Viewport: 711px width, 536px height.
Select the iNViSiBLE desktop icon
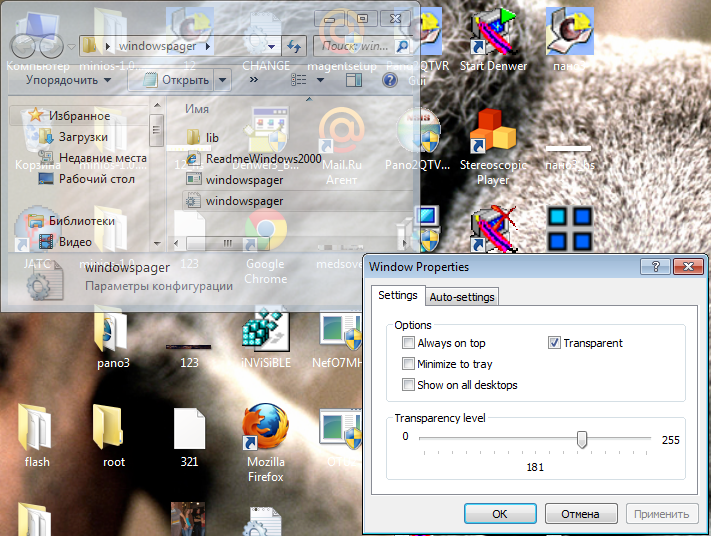[266, 338]
